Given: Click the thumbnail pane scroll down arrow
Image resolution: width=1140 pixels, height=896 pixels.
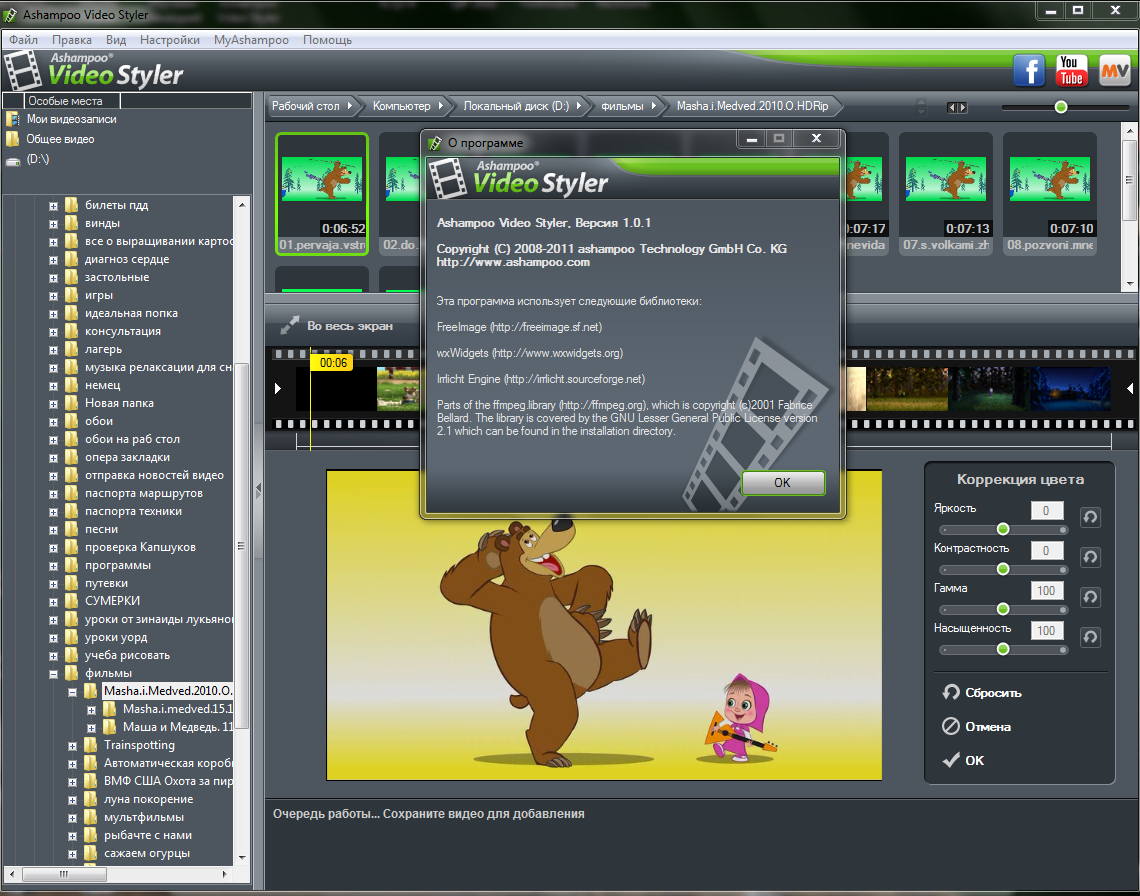Looking at the screenshot, I should (x=1130, y=284).
